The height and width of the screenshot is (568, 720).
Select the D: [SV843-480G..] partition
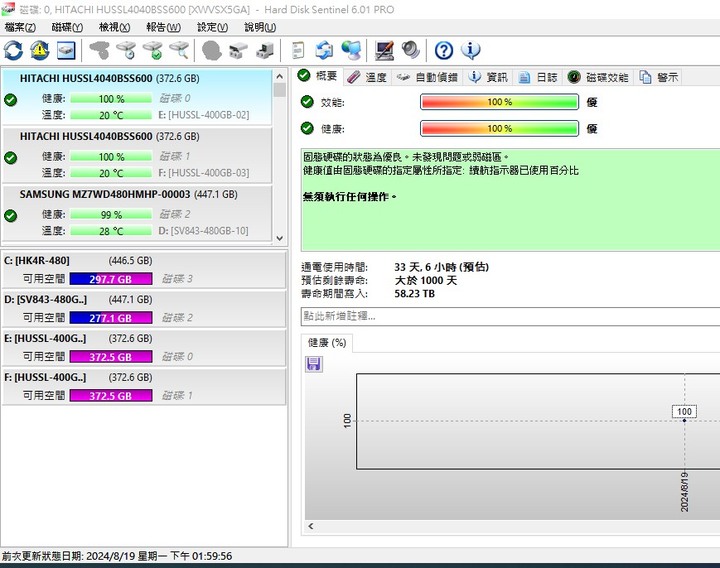[x=144, y=309]
